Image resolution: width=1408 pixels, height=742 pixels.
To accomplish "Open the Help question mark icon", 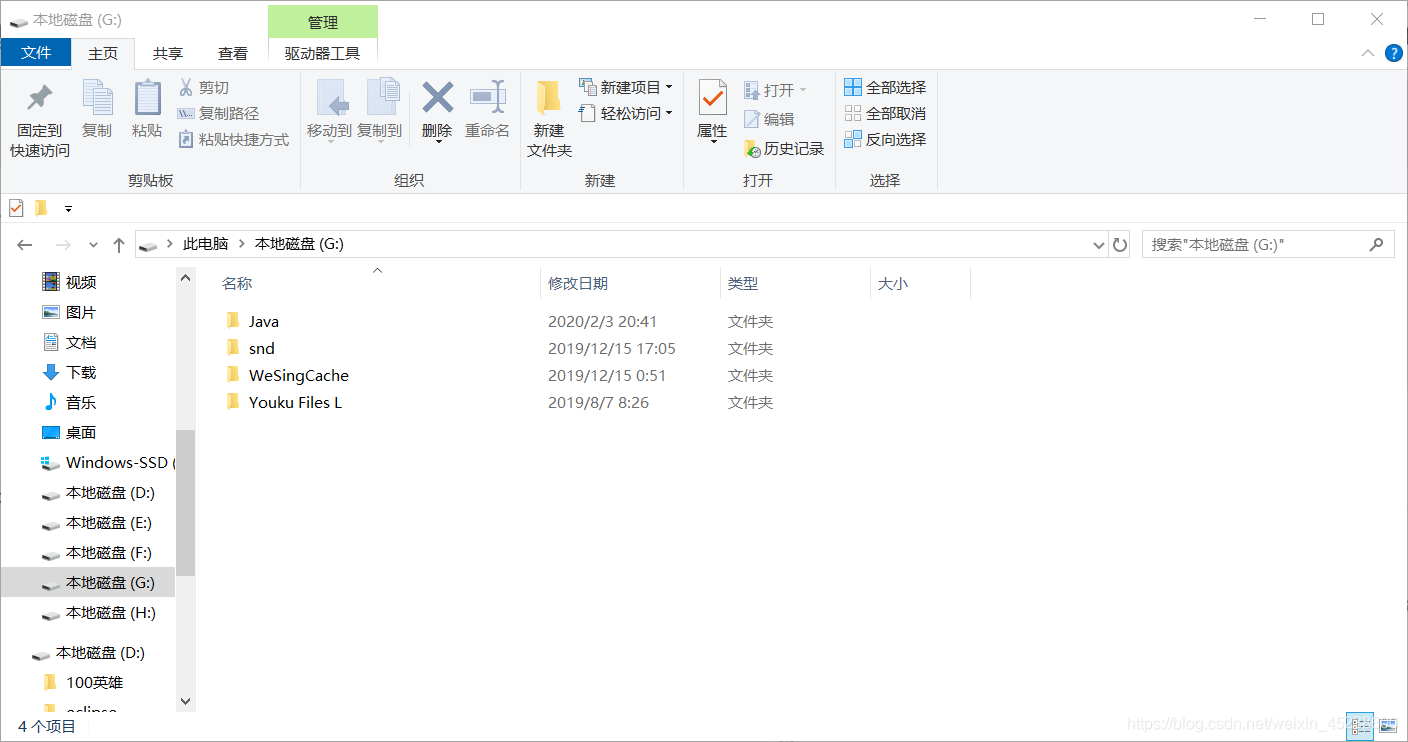I will click(x=1393, y=53).
